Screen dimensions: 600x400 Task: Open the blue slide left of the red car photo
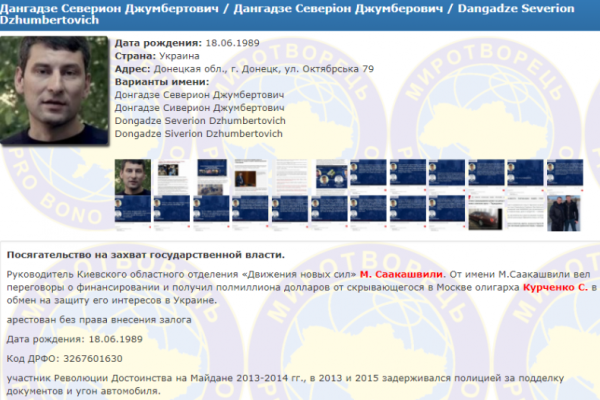(x=447, y=213)
